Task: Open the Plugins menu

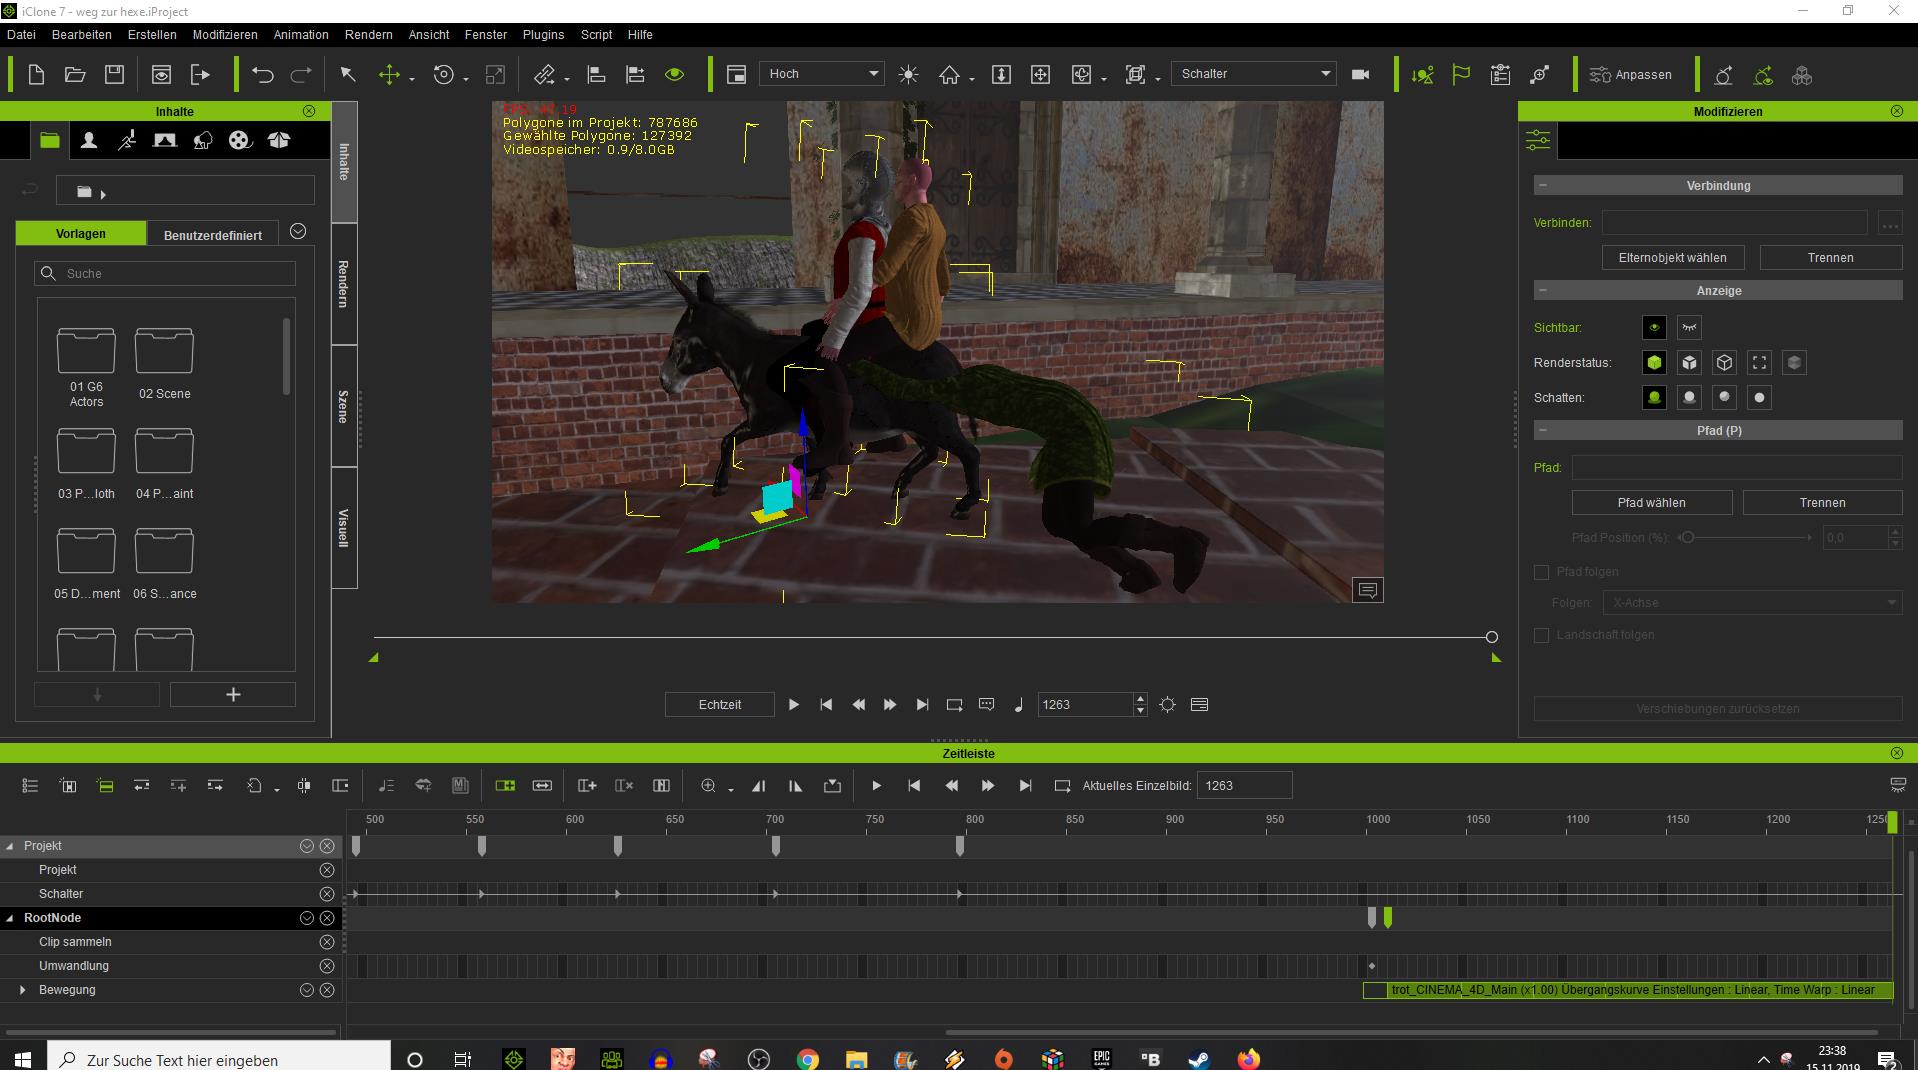Action: tap(543, 34)
